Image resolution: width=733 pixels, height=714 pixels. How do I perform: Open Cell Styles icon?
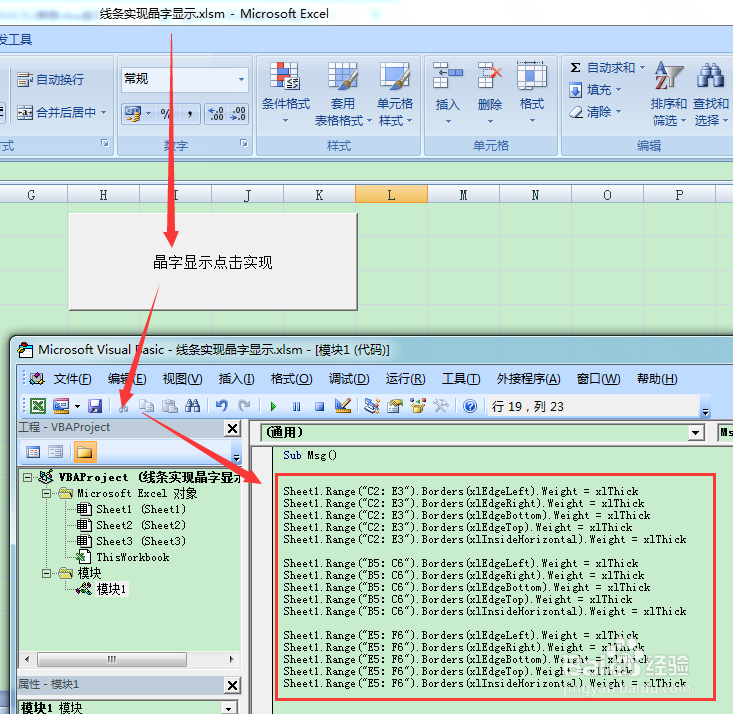click(x=395, y=76)
